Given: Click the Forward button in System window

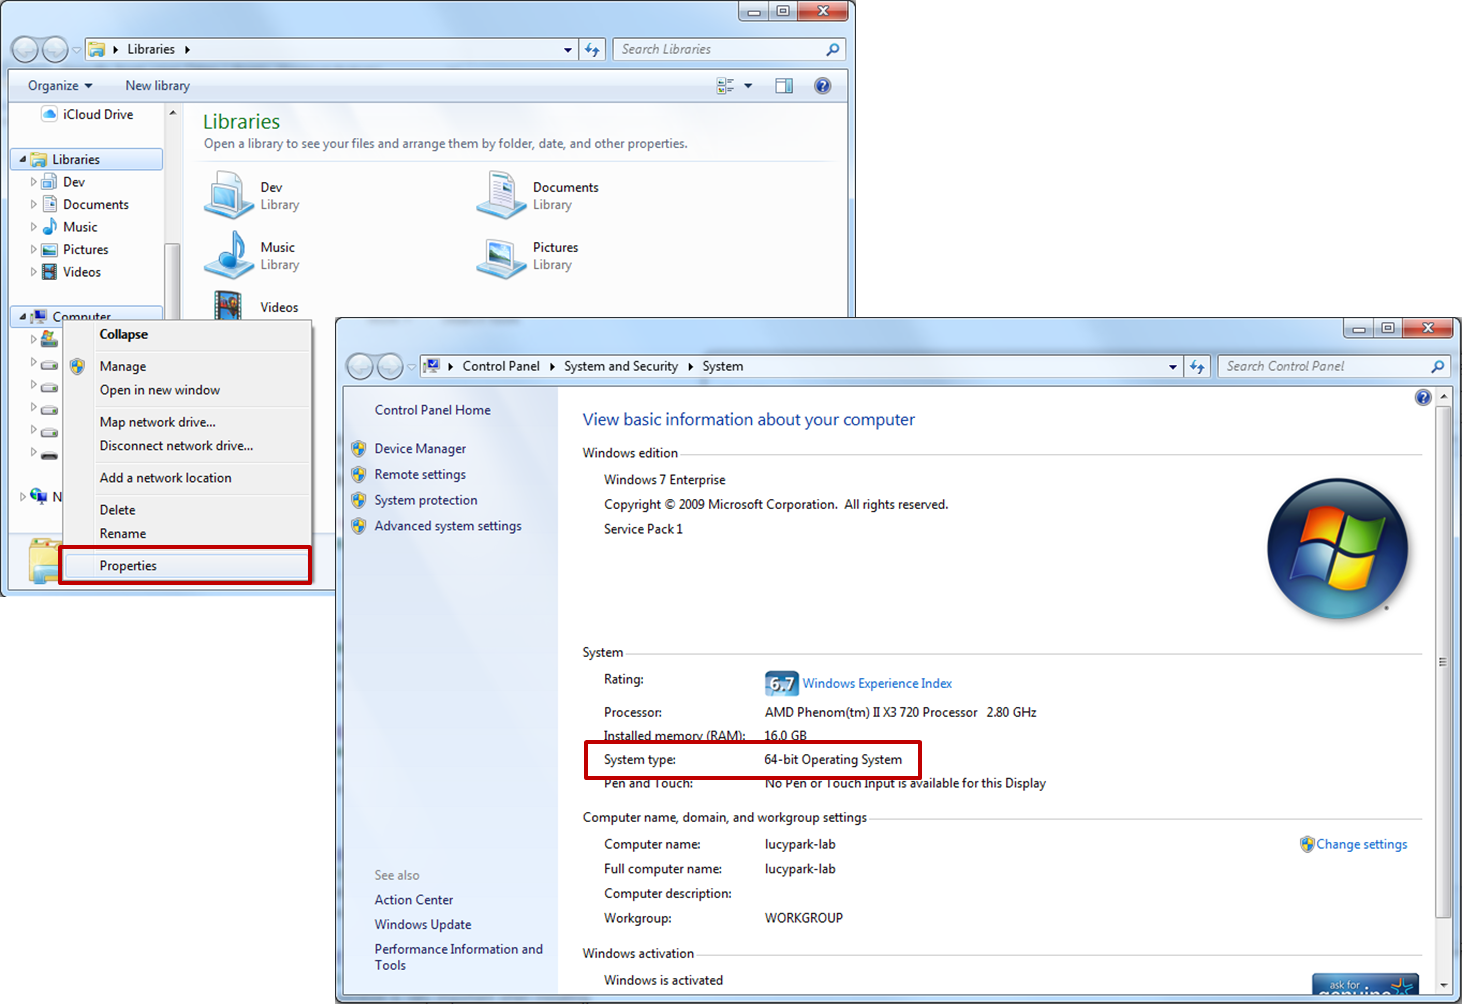Looking at the screenshot, I should pos(390,367).
